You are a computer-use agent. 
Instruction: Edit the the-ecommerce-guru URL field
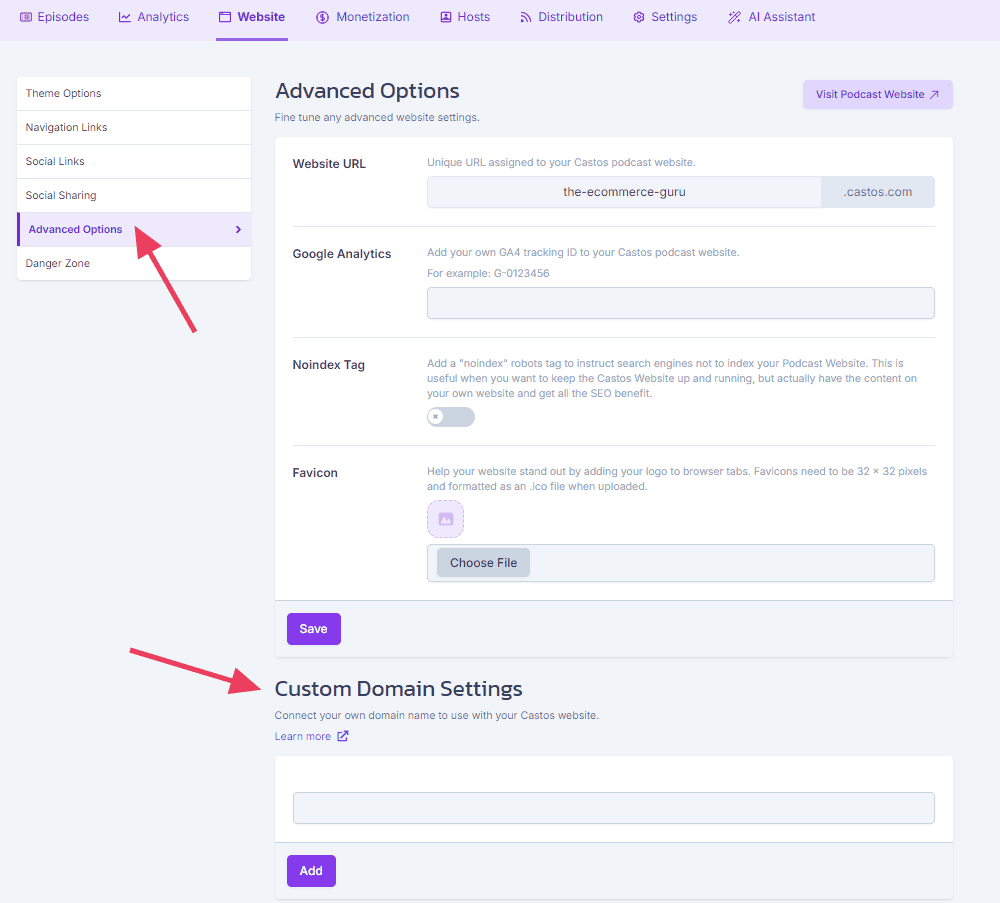(624, 192)
